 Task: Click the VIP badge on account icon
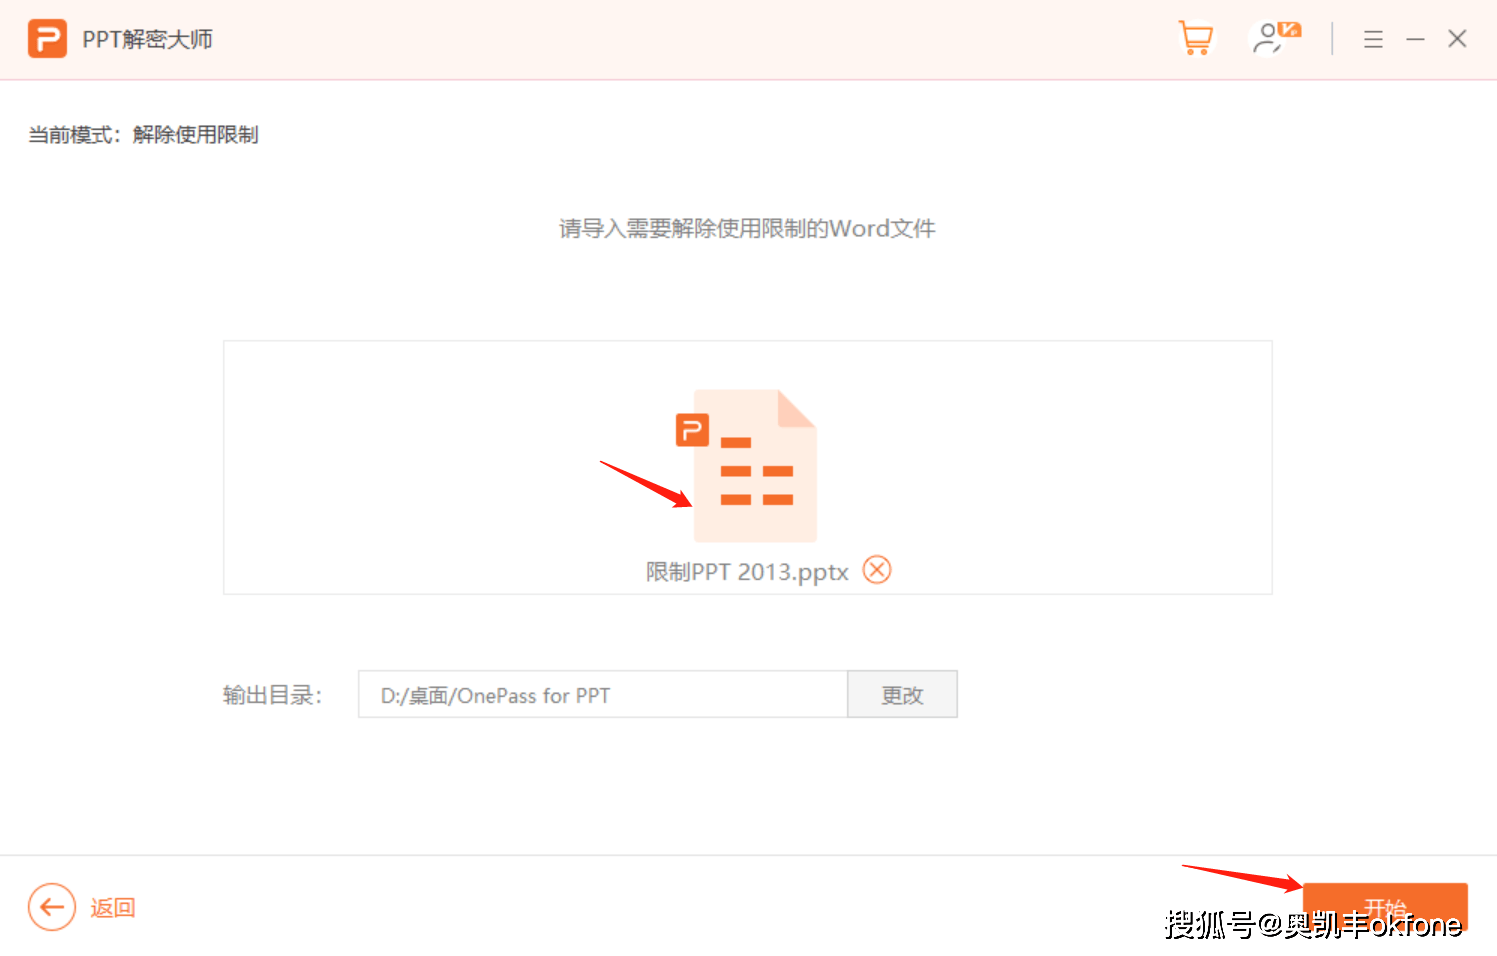click(1289, 30)
